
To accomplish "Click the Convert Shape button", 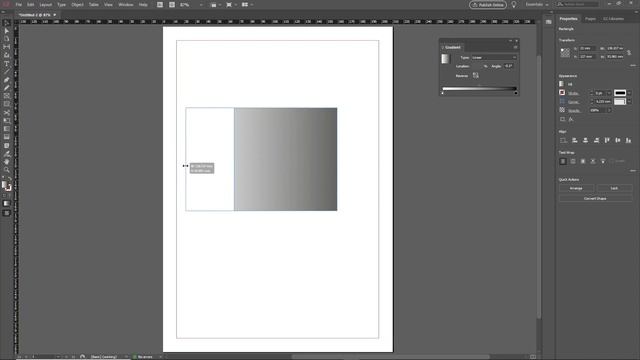I will point(595,198).
